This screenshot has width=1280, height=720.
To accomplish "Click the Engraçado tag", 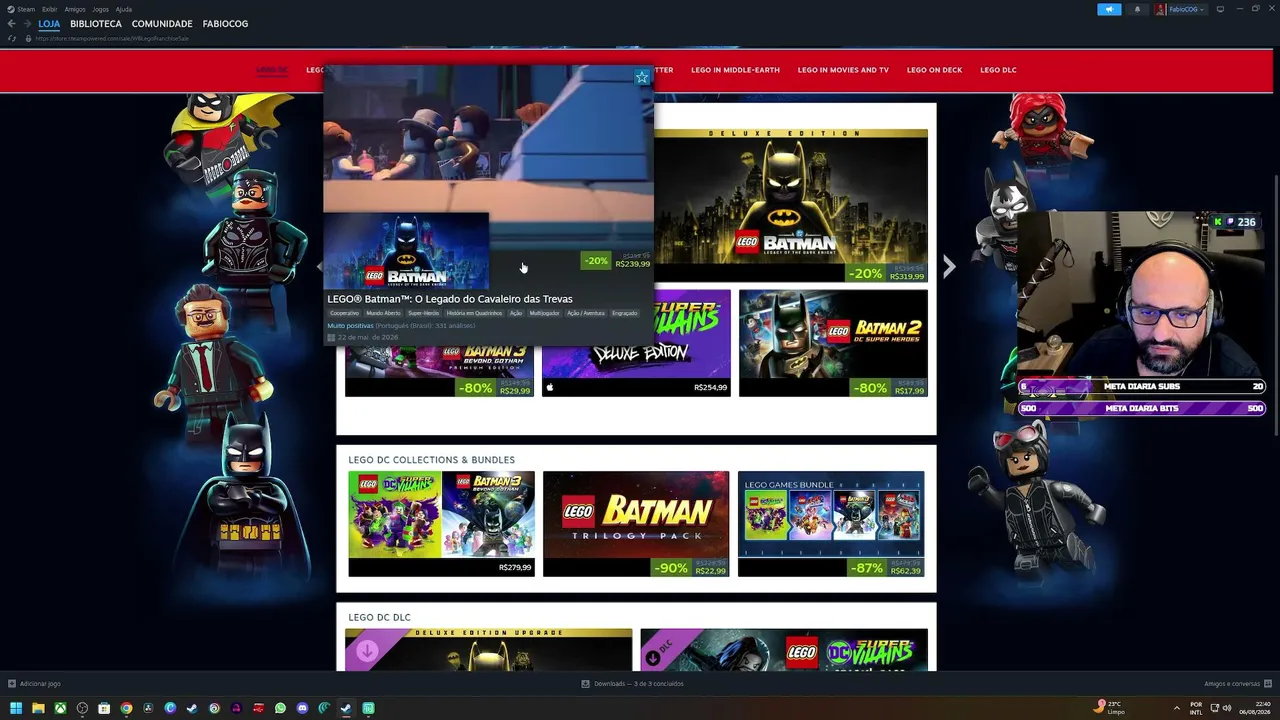I will click(x=625, y=313).
